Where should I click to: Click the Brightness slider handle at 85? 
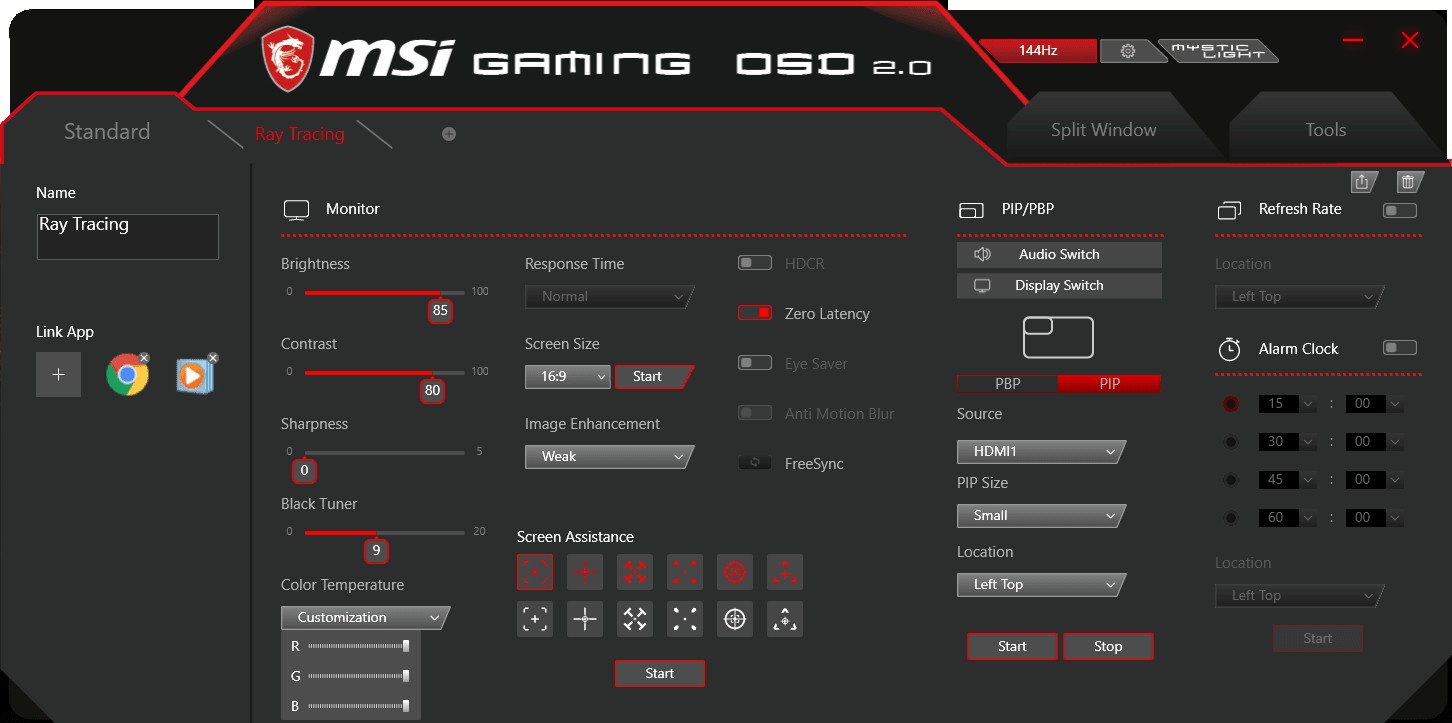(x=440, y=310)
